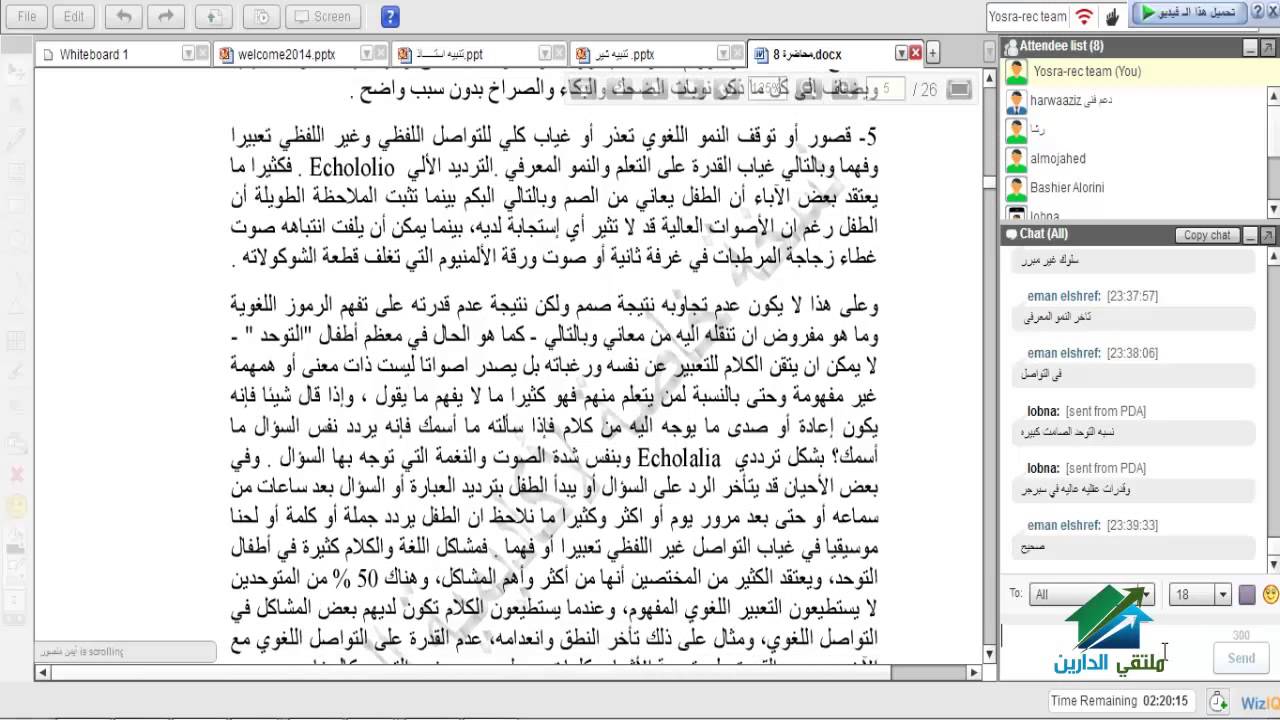Minimize the Chat panel

(1250, 235)
